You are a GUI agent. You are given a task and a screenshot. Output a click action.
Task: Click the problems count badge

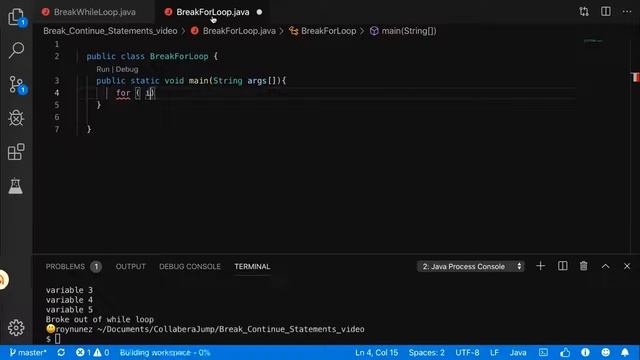pyautogui.click(x=96, y=267)
